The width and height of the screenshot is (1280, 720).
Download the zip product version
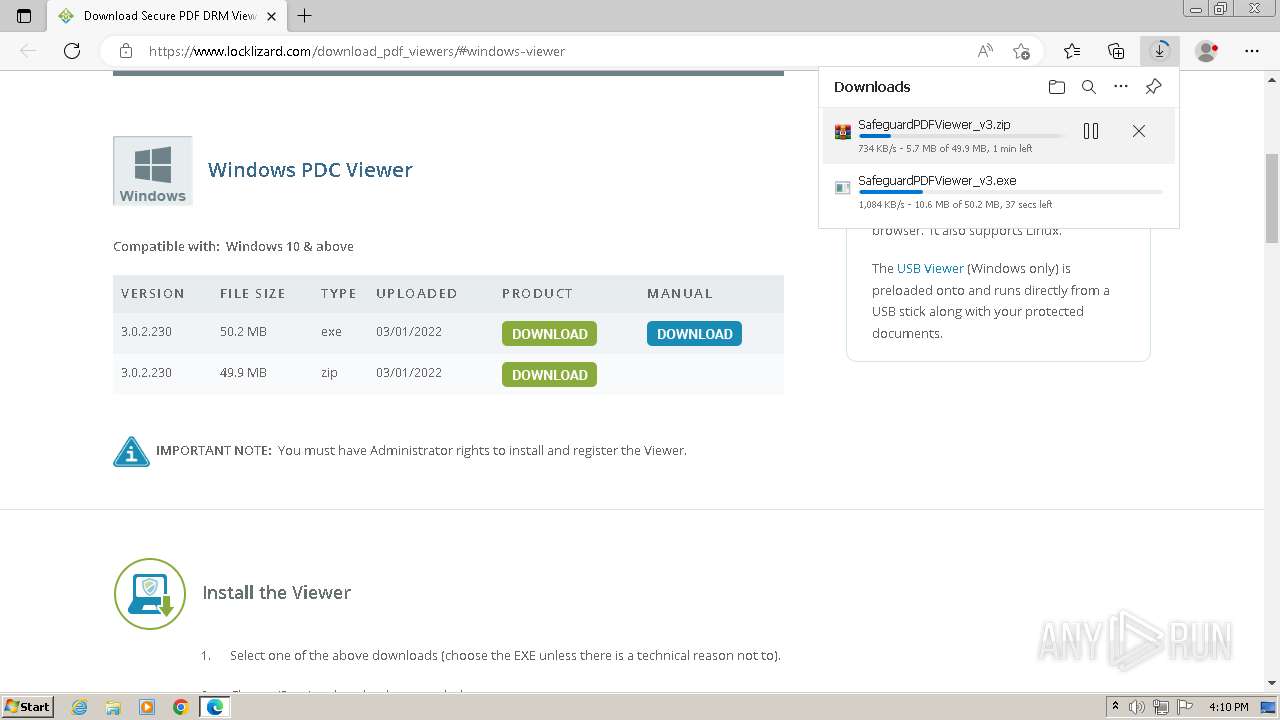click(x=549, y=375)
